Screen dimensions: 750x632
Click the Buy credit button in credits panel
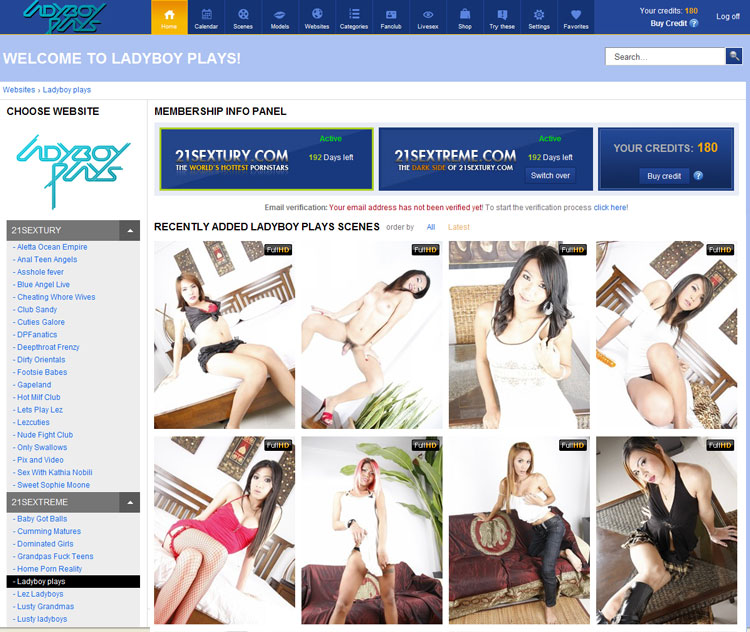(664, 176)
